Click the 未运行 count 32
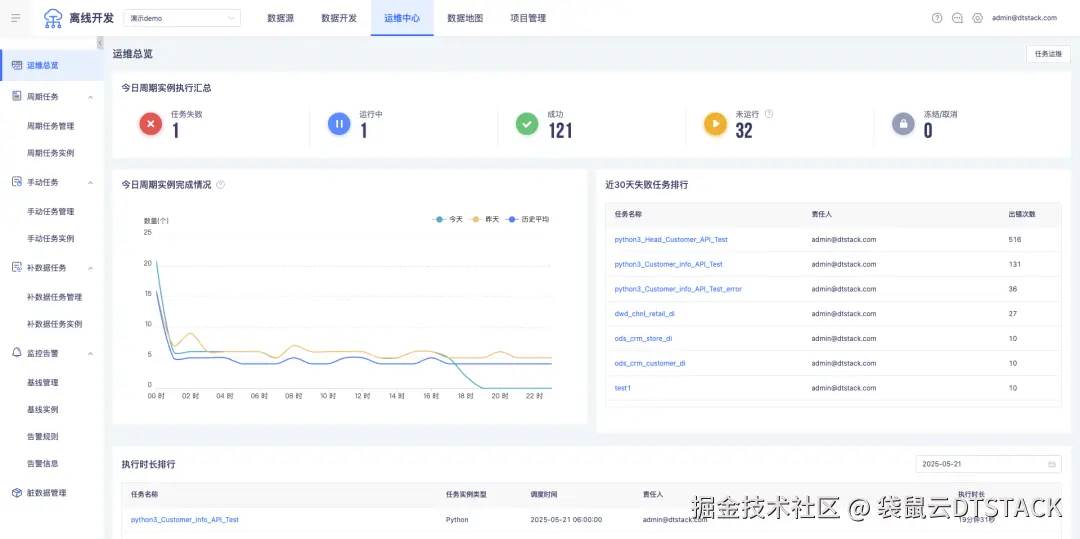This screenshot has height=539, width=1080. (744, 131)
